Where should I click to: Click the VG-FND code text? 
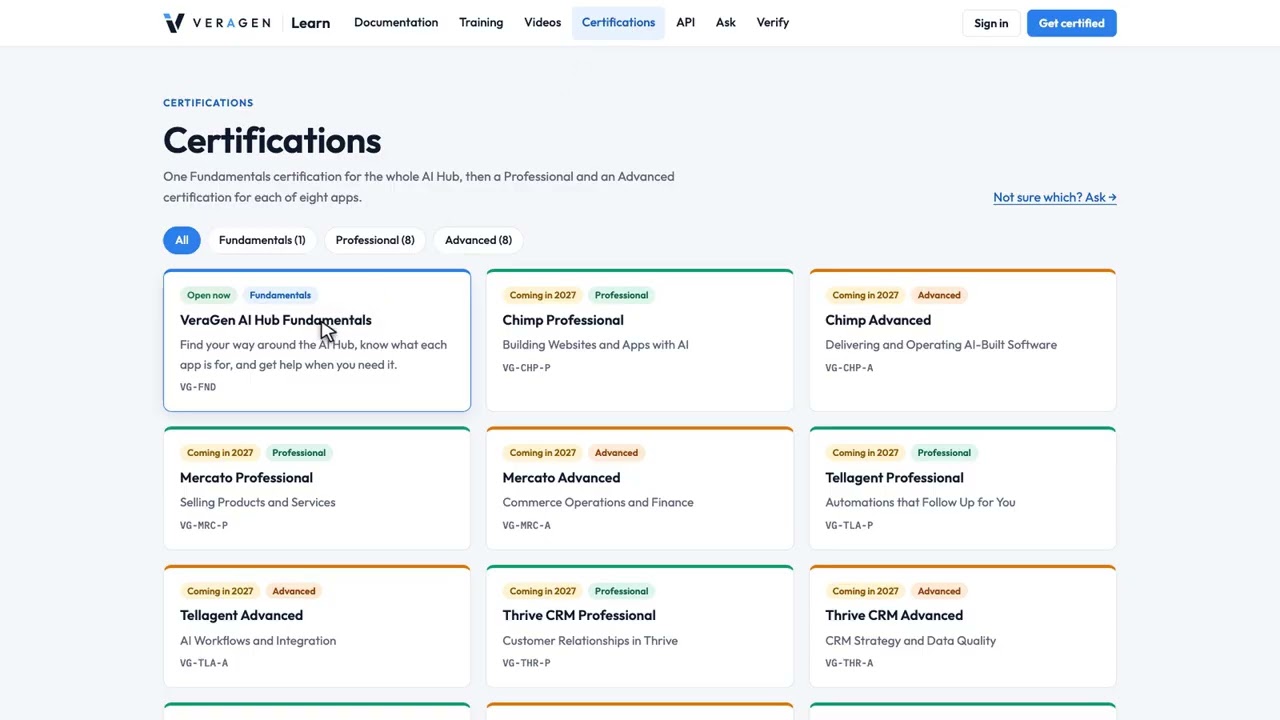(x=198, y=387)
